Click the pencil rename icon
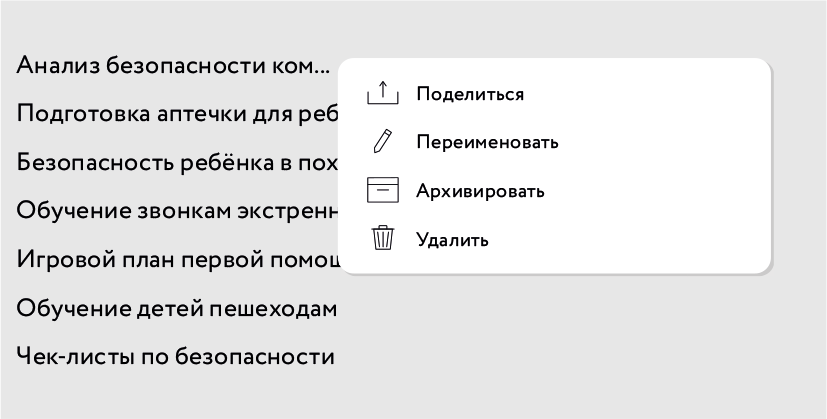 [x=382, y=142]
